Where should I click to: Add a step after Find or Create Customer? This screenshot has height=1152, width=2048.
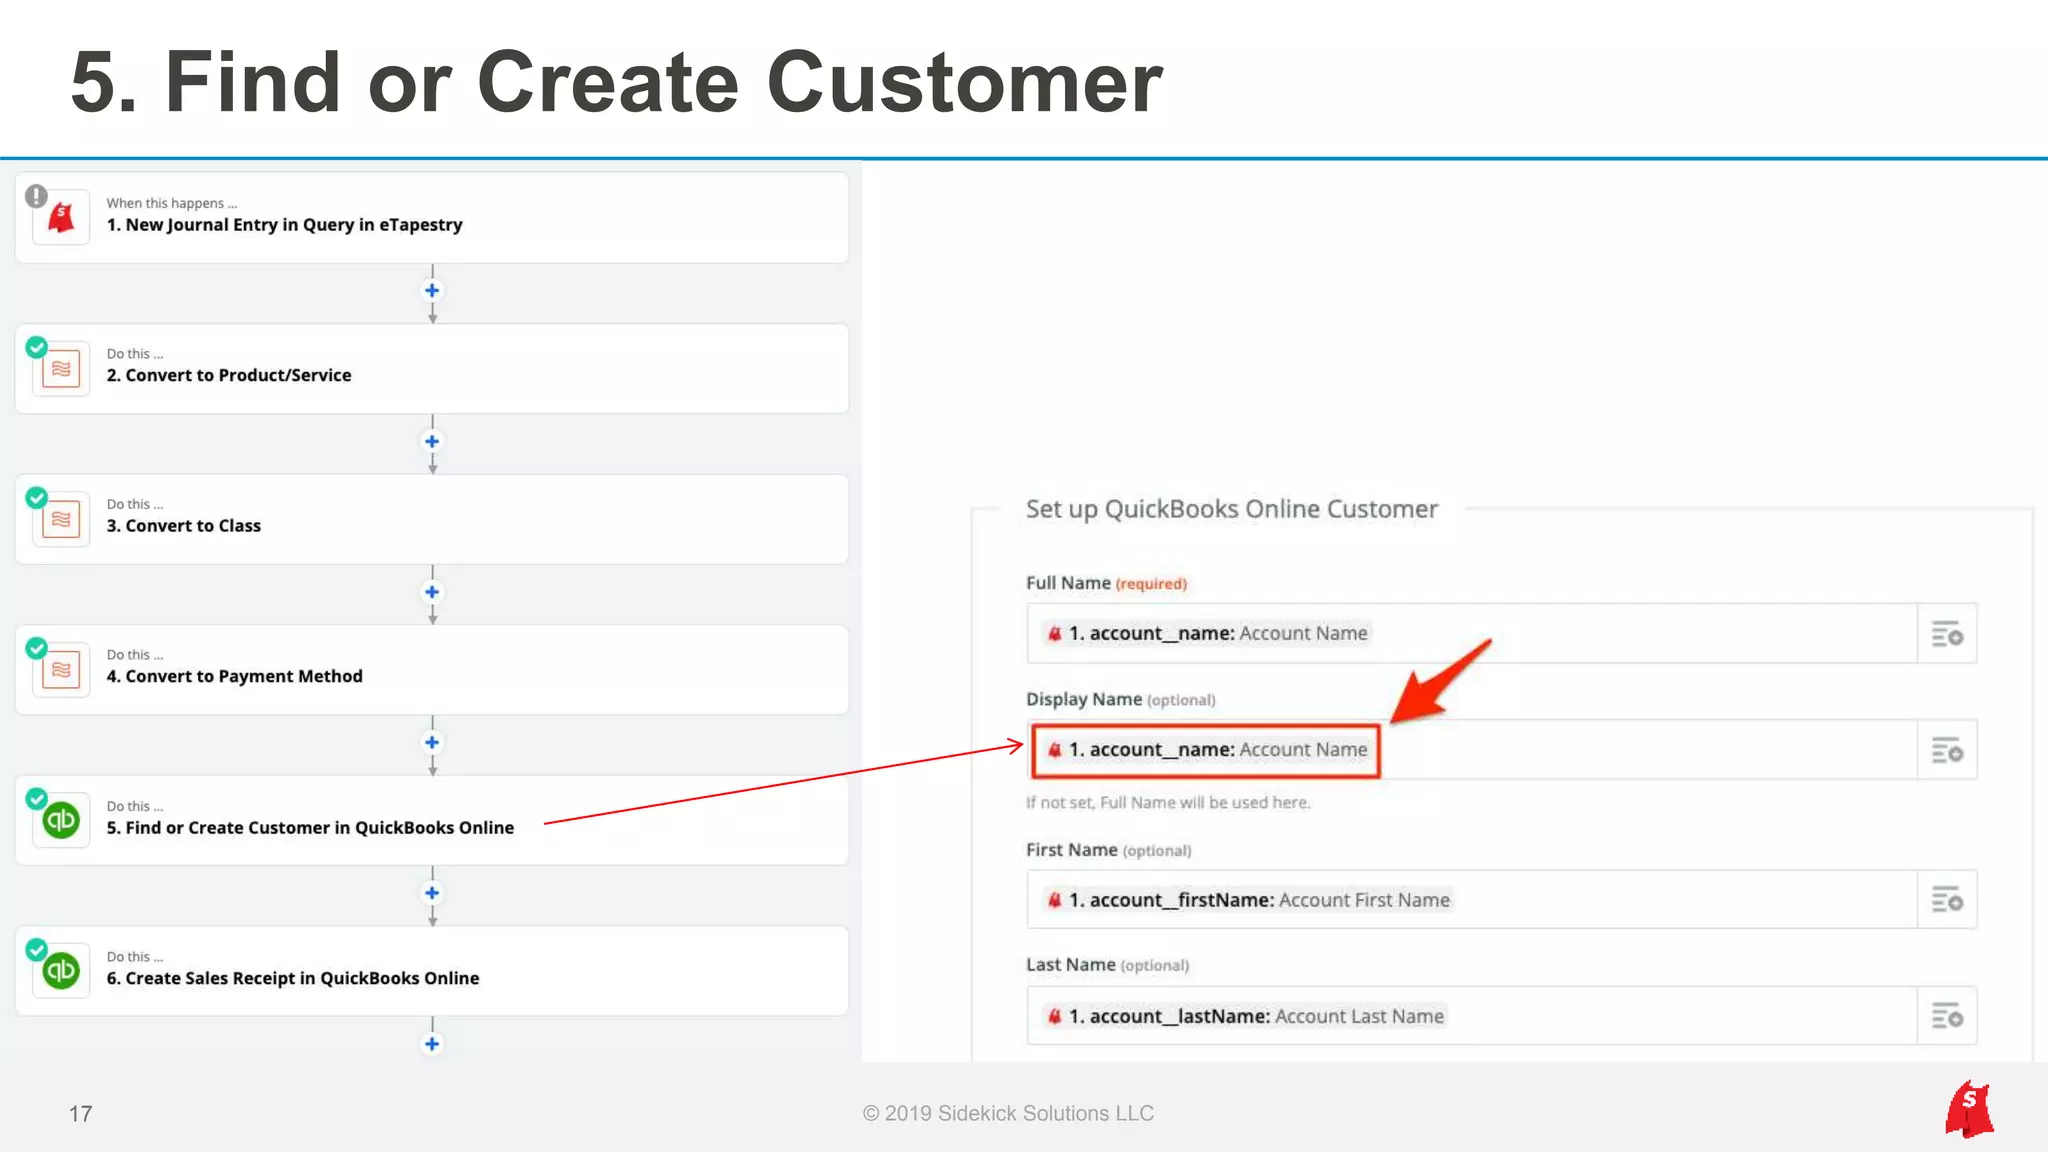click(432, 893)
